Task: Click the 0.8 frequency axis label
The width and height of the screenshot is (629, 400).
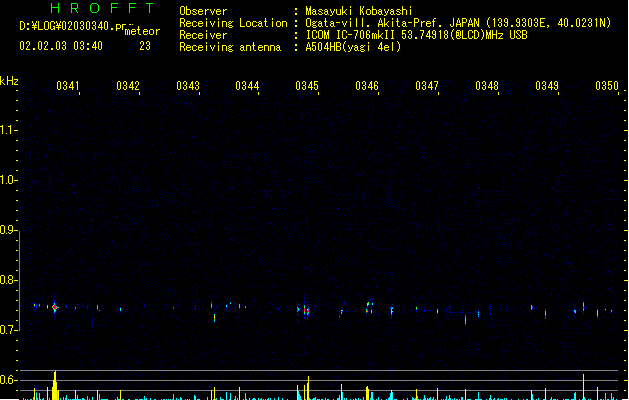Action: pos(8,280)
